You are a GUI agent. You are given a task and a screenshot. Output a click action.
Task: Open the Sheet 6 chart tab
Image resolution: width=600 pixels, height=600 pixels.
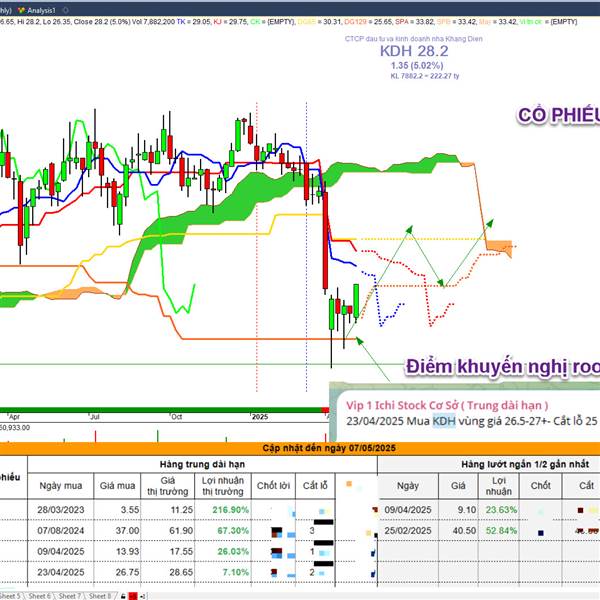pyautogui.click(x=40, y=596)
